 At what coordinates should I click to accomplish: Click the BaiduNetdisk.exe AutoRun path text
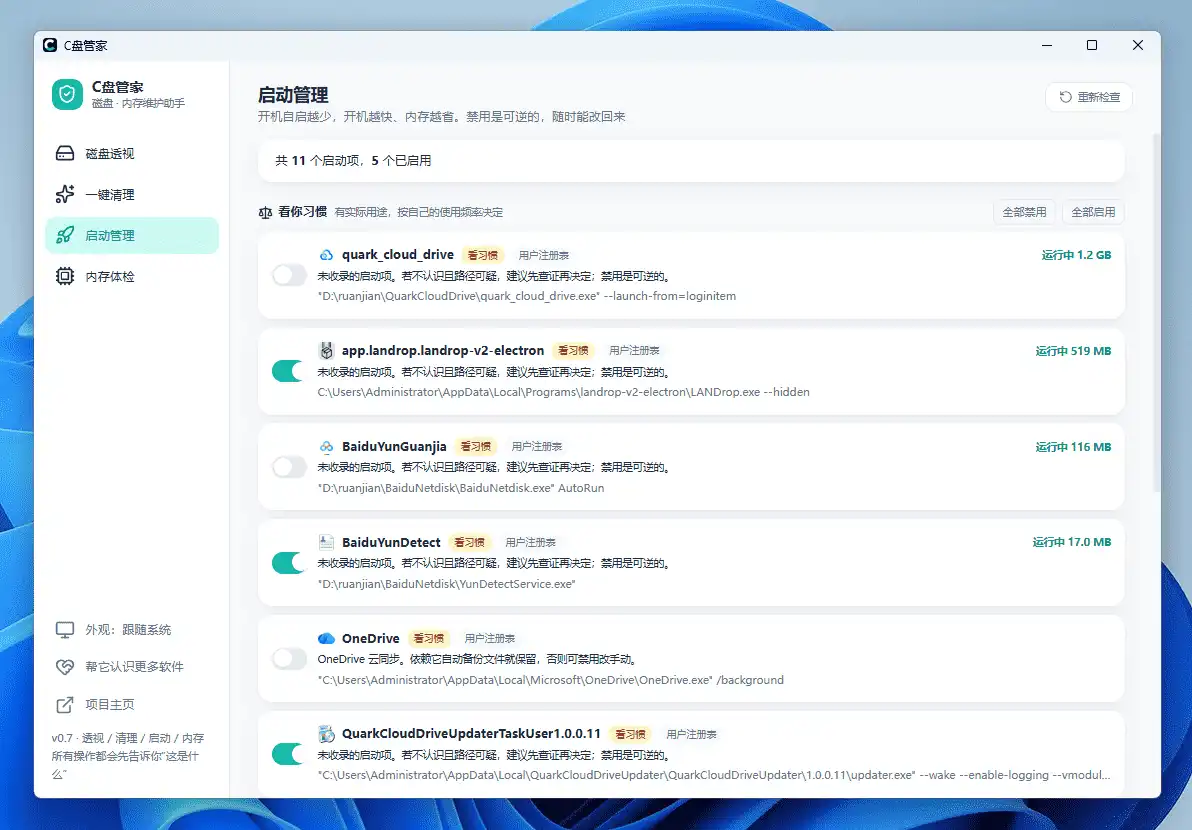(461, 488)
